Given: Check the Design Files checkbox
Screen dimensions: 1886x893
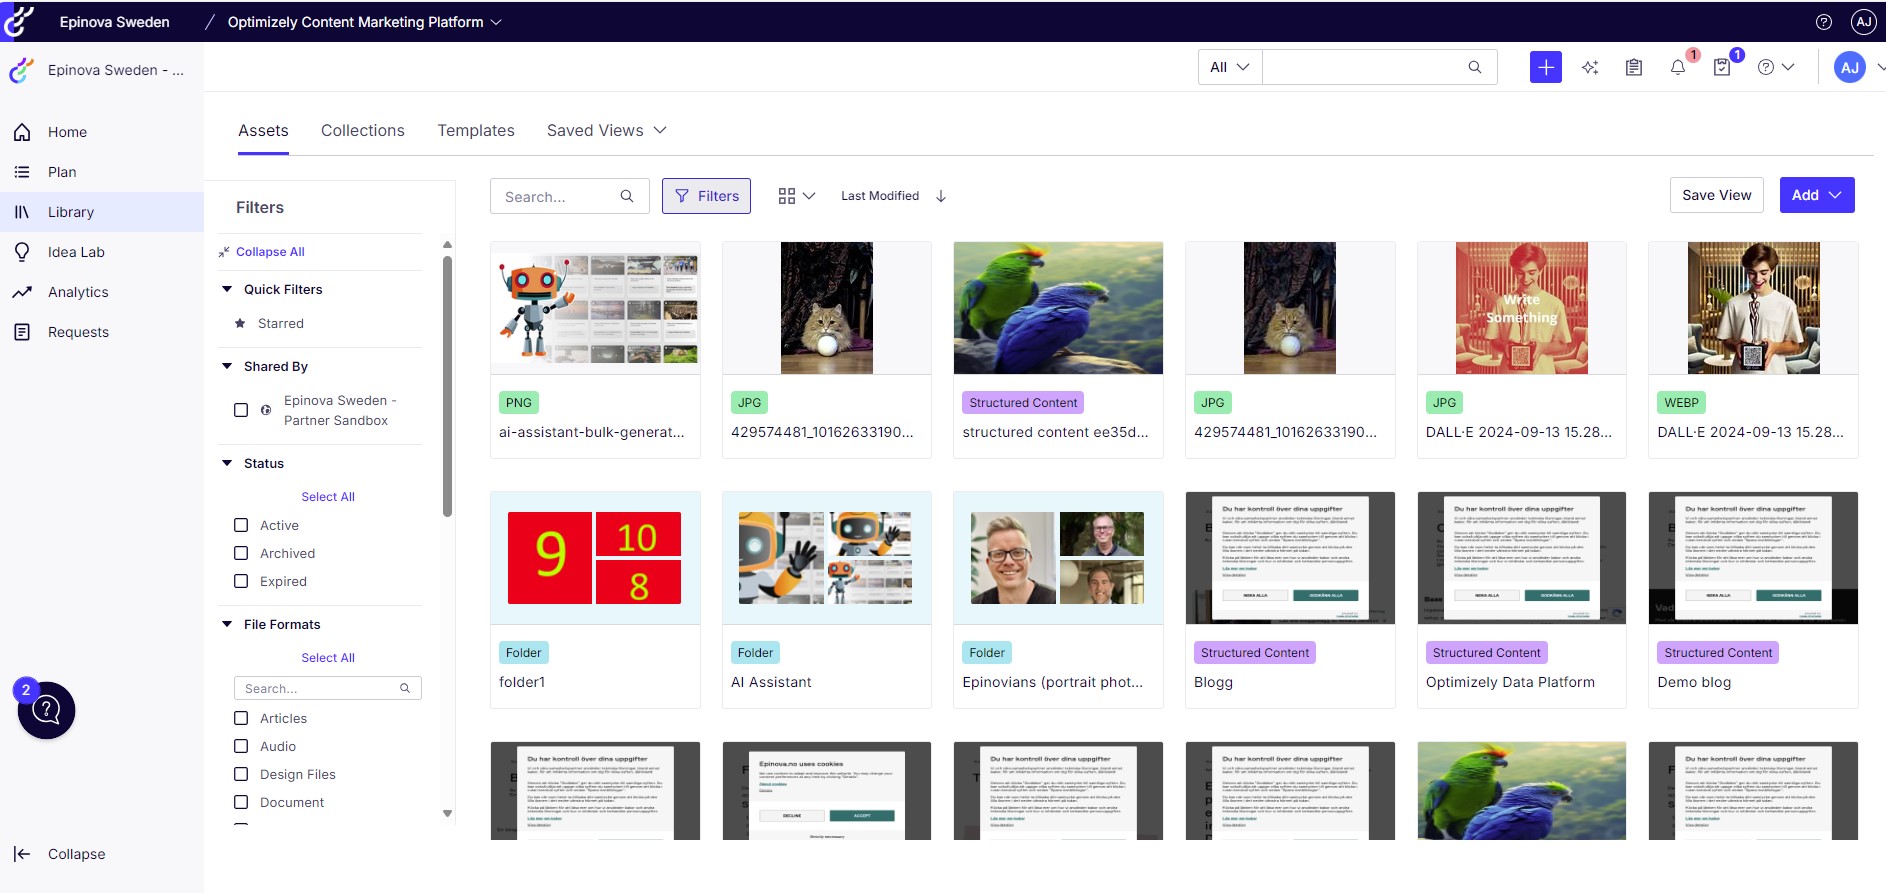Looking at the screenshot, I should (x=241, y=774).
